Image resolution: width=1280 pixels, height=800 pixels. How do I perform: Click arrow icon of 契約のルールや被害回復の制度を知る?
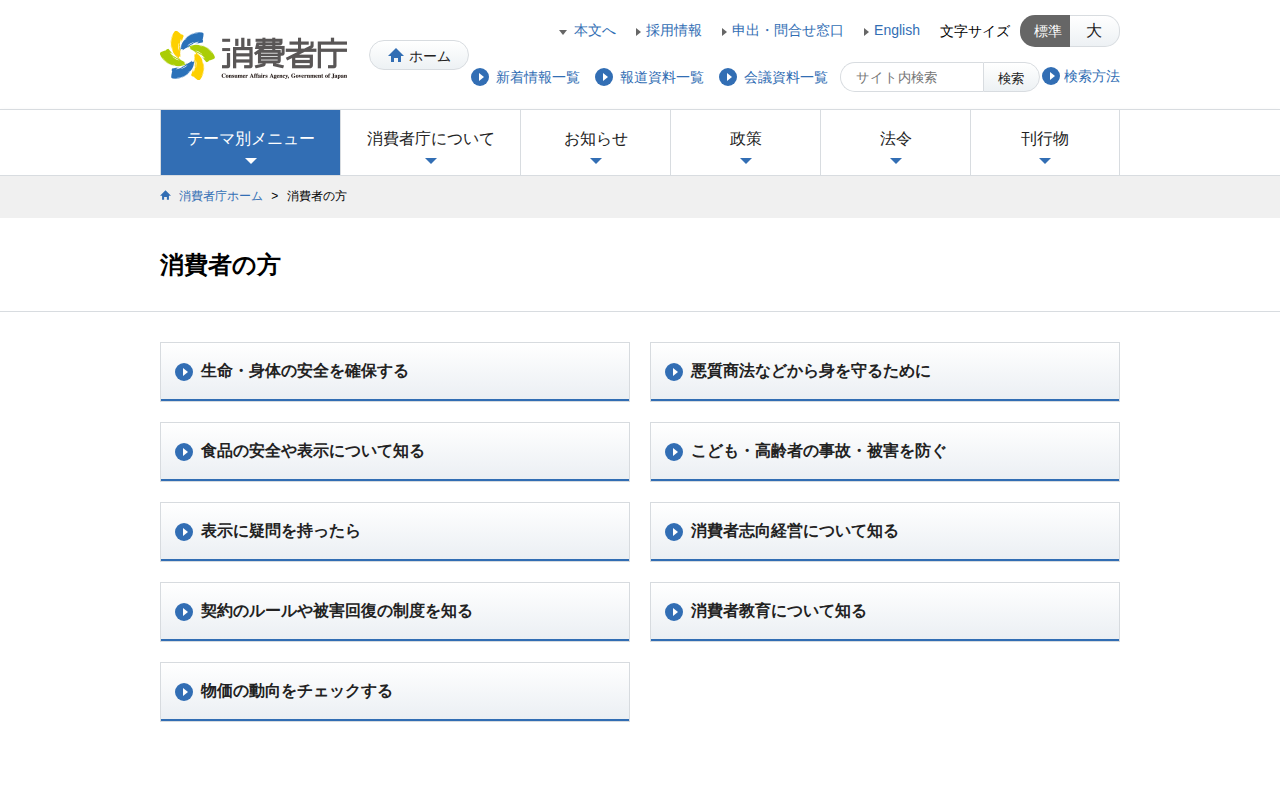(x=184, y=612)
